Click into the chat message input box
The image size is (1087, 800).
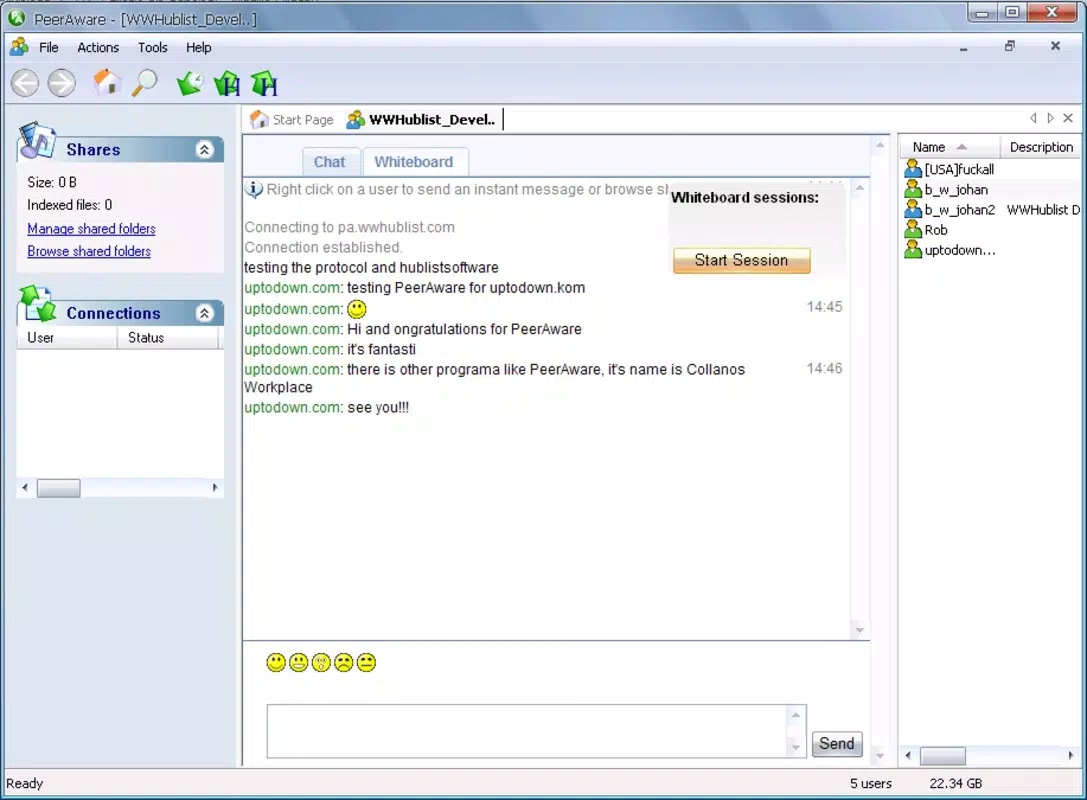[x=527, y=731]
